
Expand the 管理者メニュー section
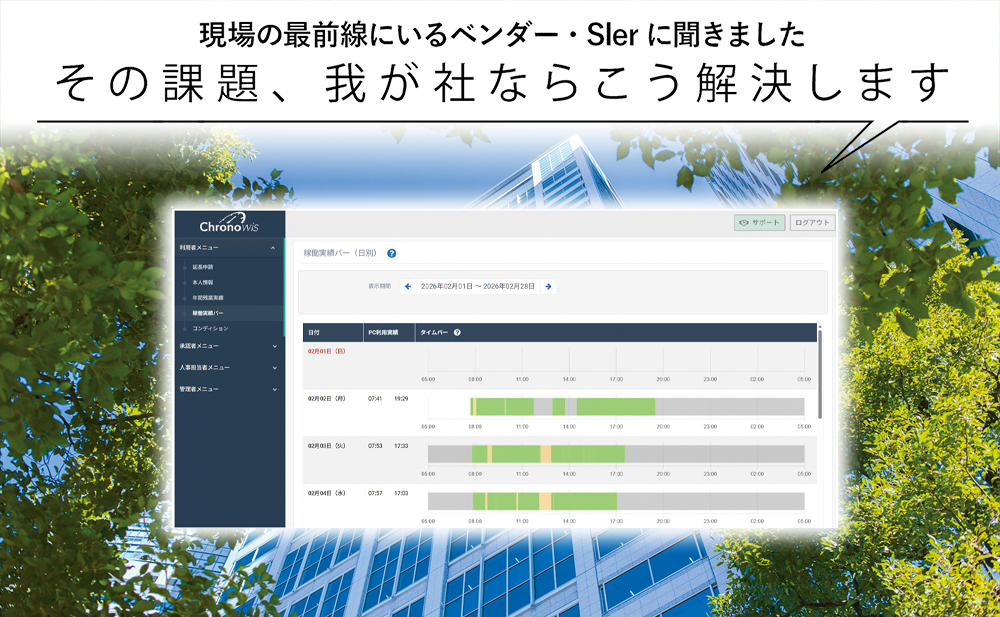[229, 389]
